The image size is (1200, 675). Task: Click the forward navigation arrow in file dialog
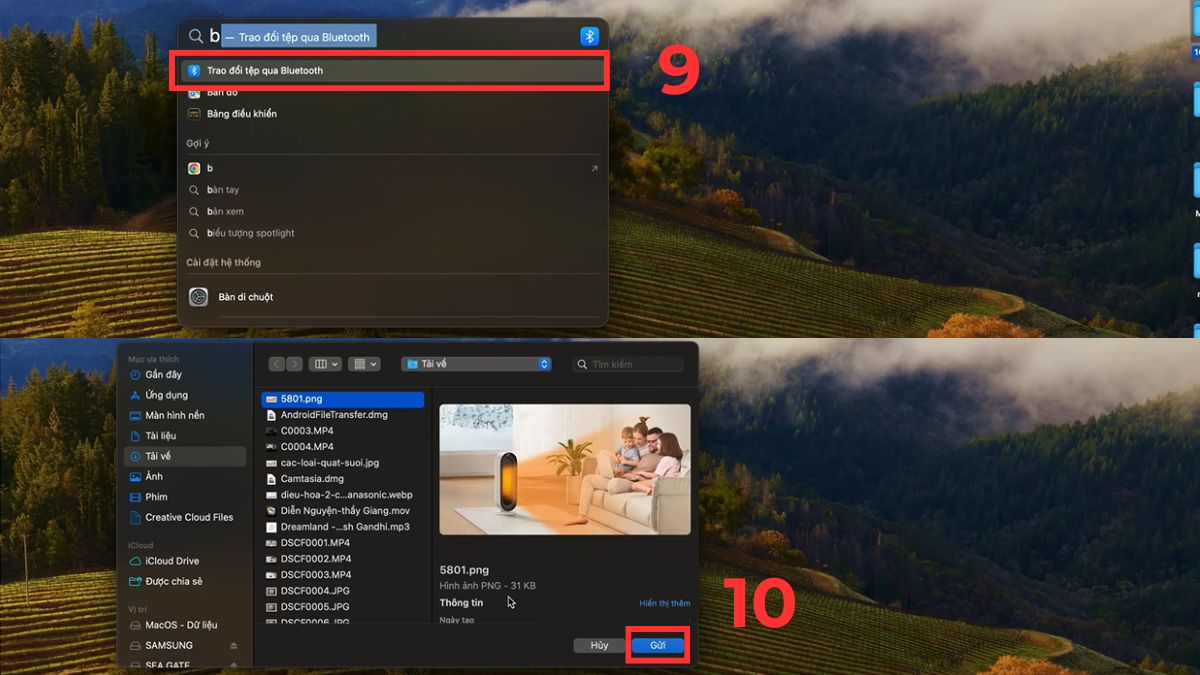[293, 365]
